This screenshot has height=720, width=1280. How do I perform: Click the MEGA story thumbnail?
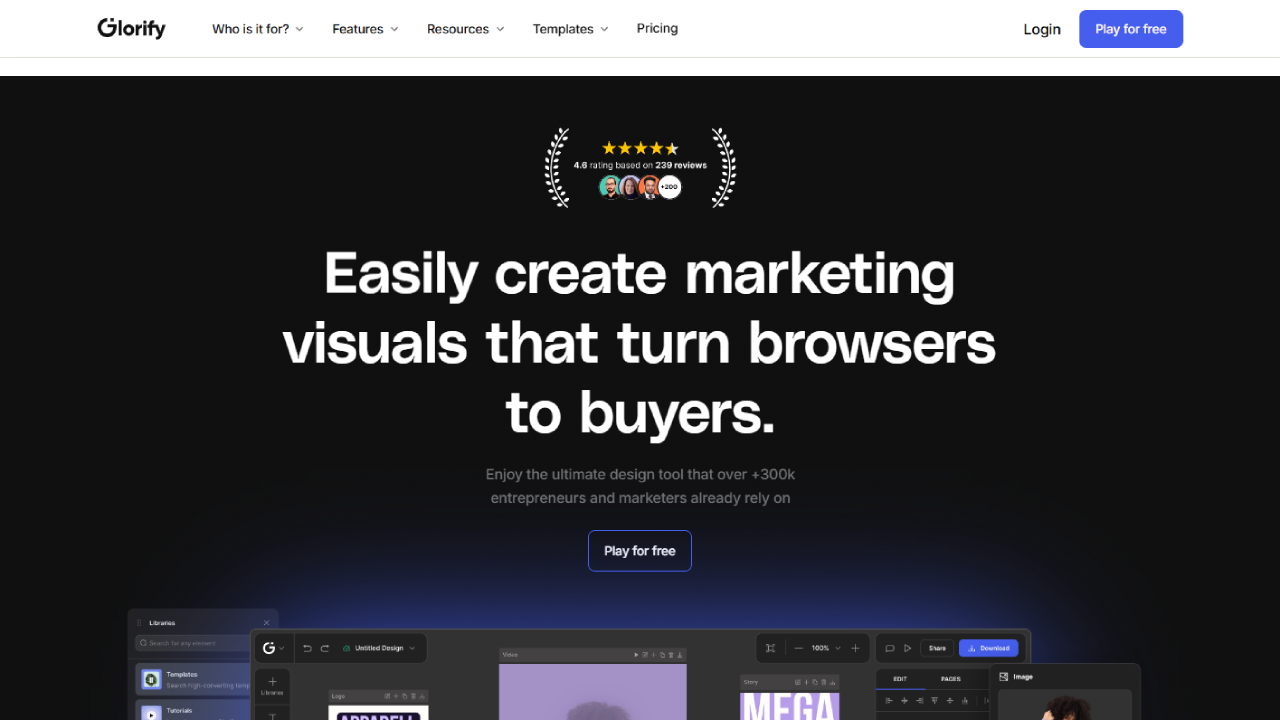[x=789, y=706]
